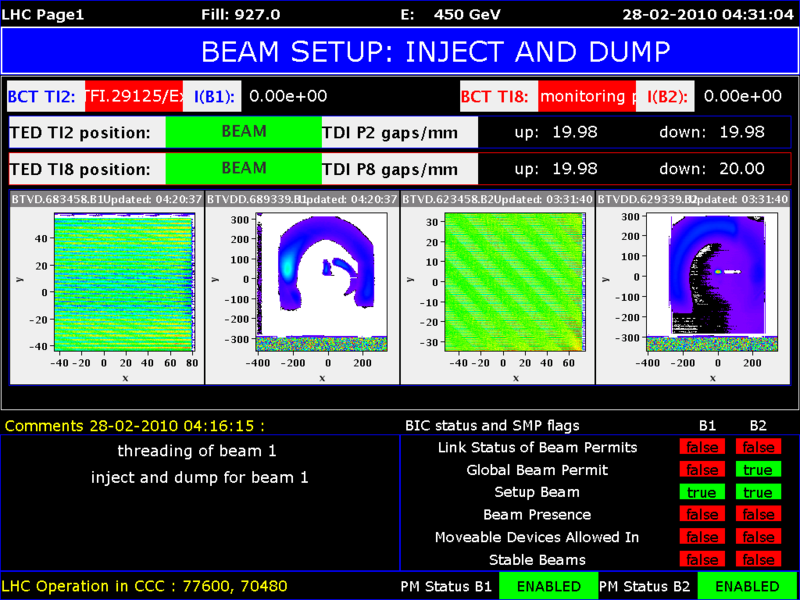Click the PM Status B1 ENABLED indicator
The height and width of the screenshot is (600, 800).
[548, 586]
